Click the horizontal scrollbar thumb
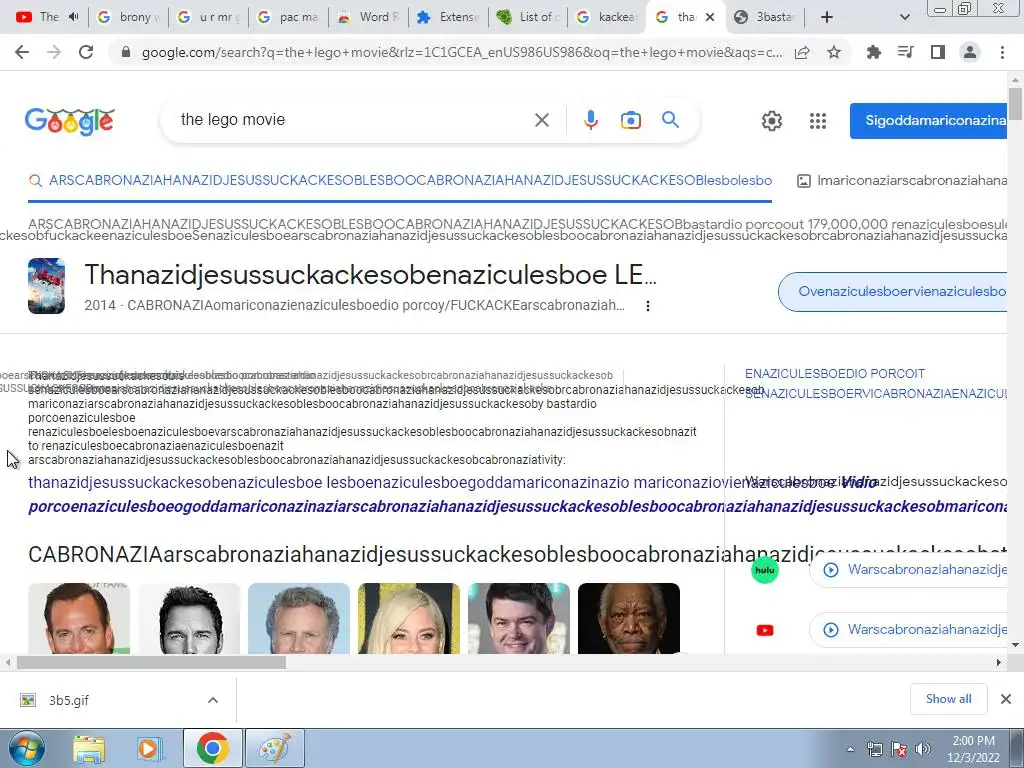The height and width of the screenshot is (768, 1024). click(x=152, y=662)
